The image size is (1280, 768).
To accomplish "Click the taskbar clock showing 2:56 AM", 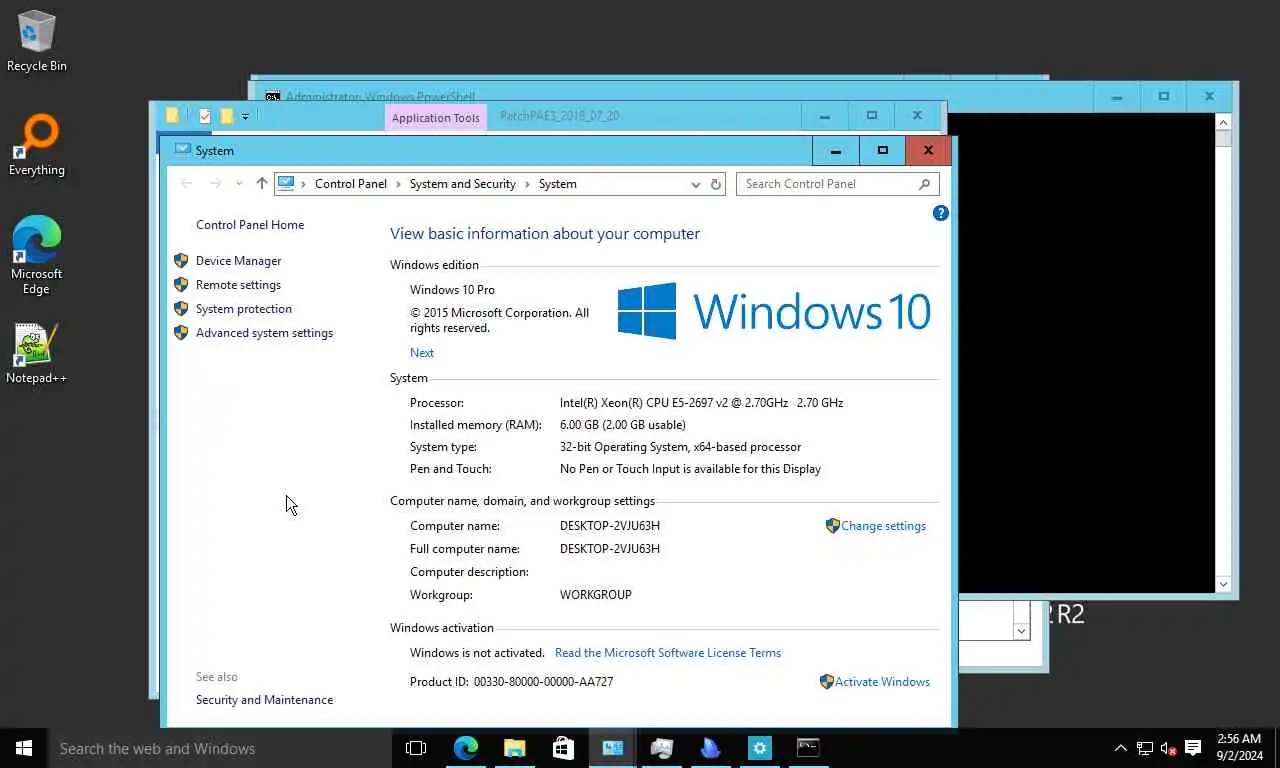I will (1240, 747).
